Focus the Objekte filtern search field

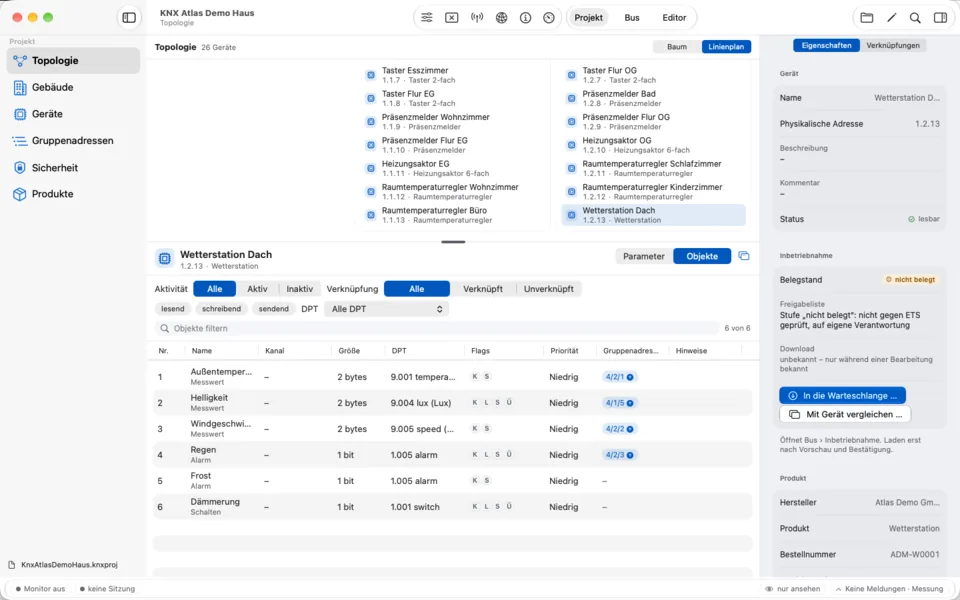click(x=437, y=329)
